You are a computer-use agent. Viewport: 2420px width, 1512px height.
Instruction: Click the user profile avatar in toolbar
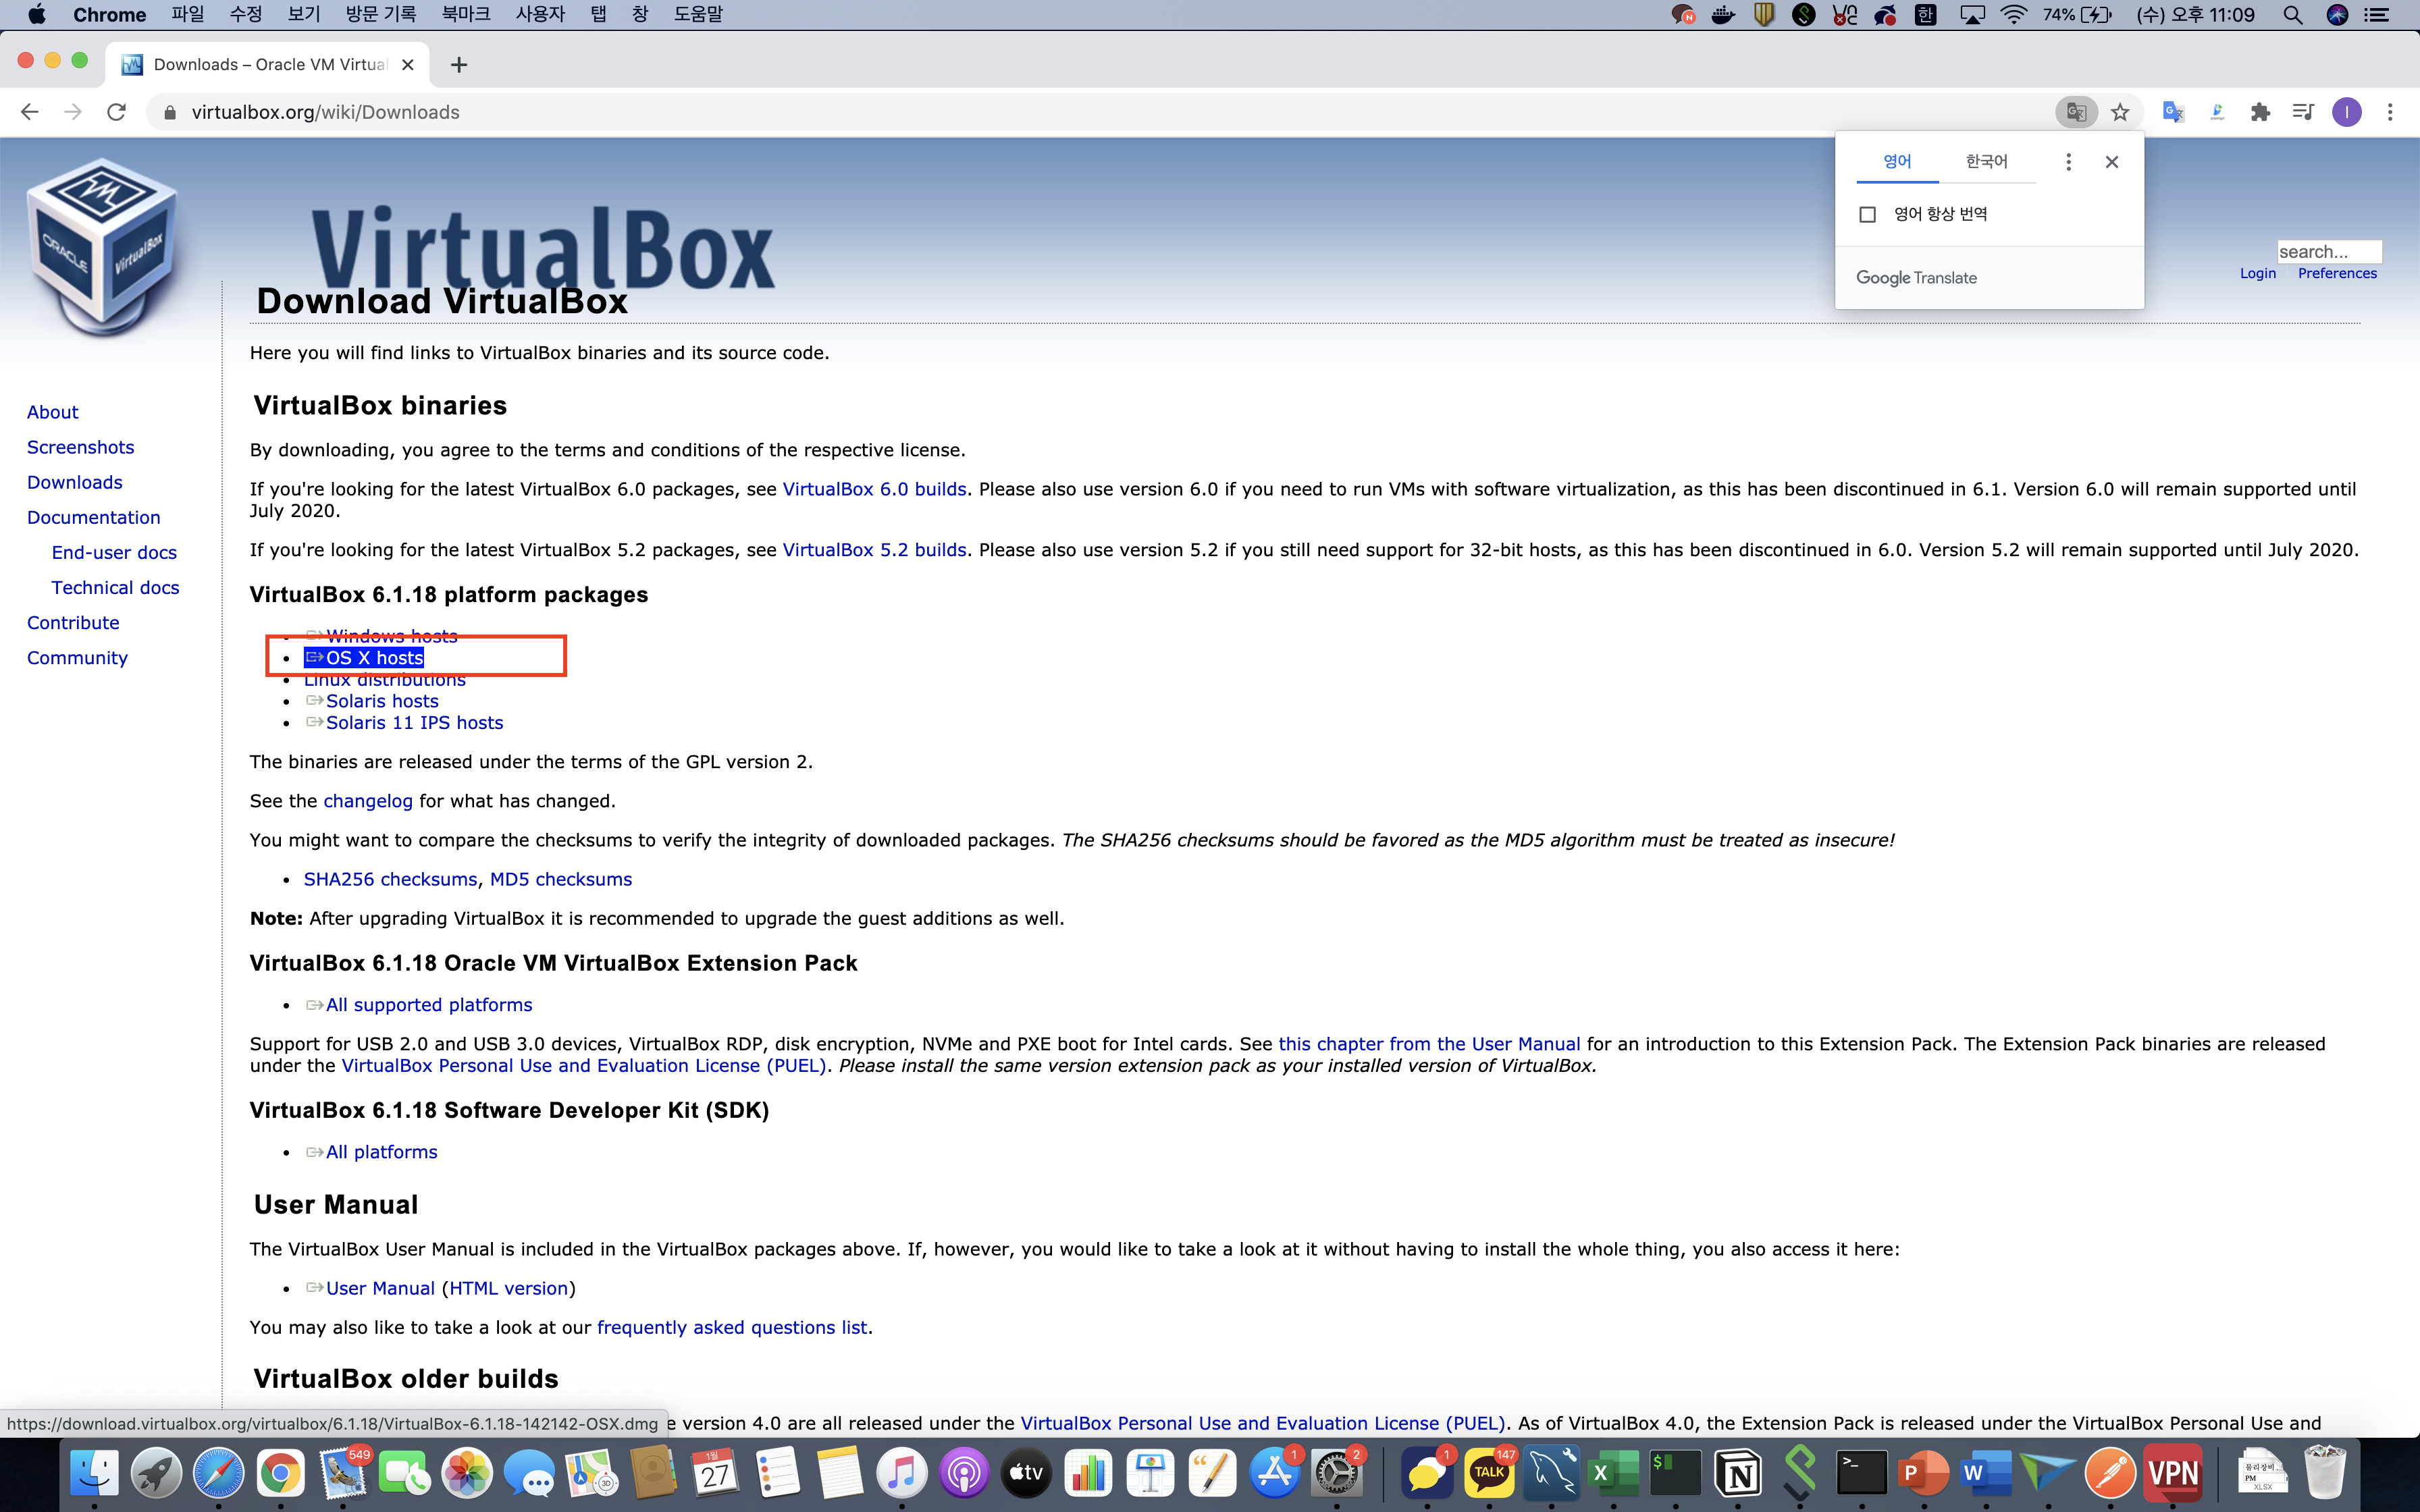coord(2346,112)
